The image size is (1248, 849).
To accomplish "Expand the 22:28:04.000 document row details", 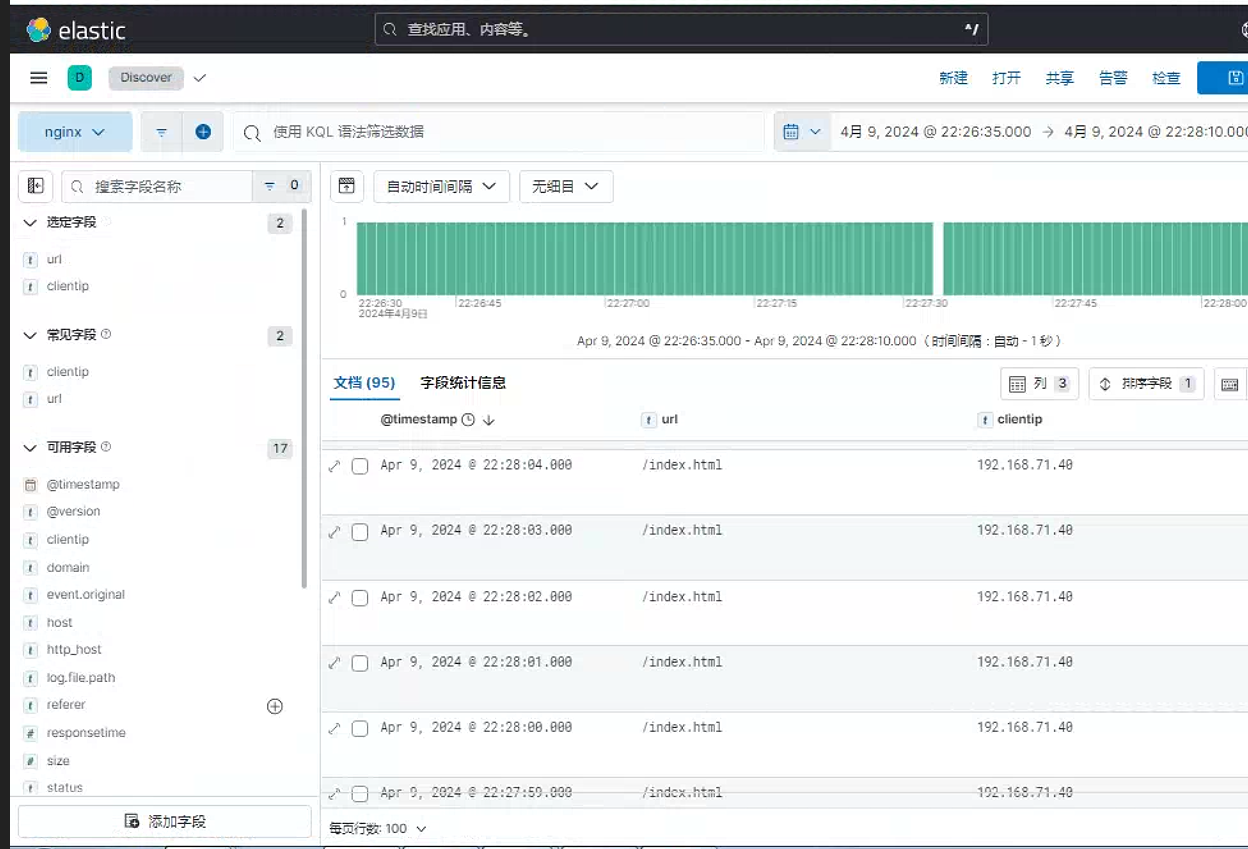I will pos(335,466).
